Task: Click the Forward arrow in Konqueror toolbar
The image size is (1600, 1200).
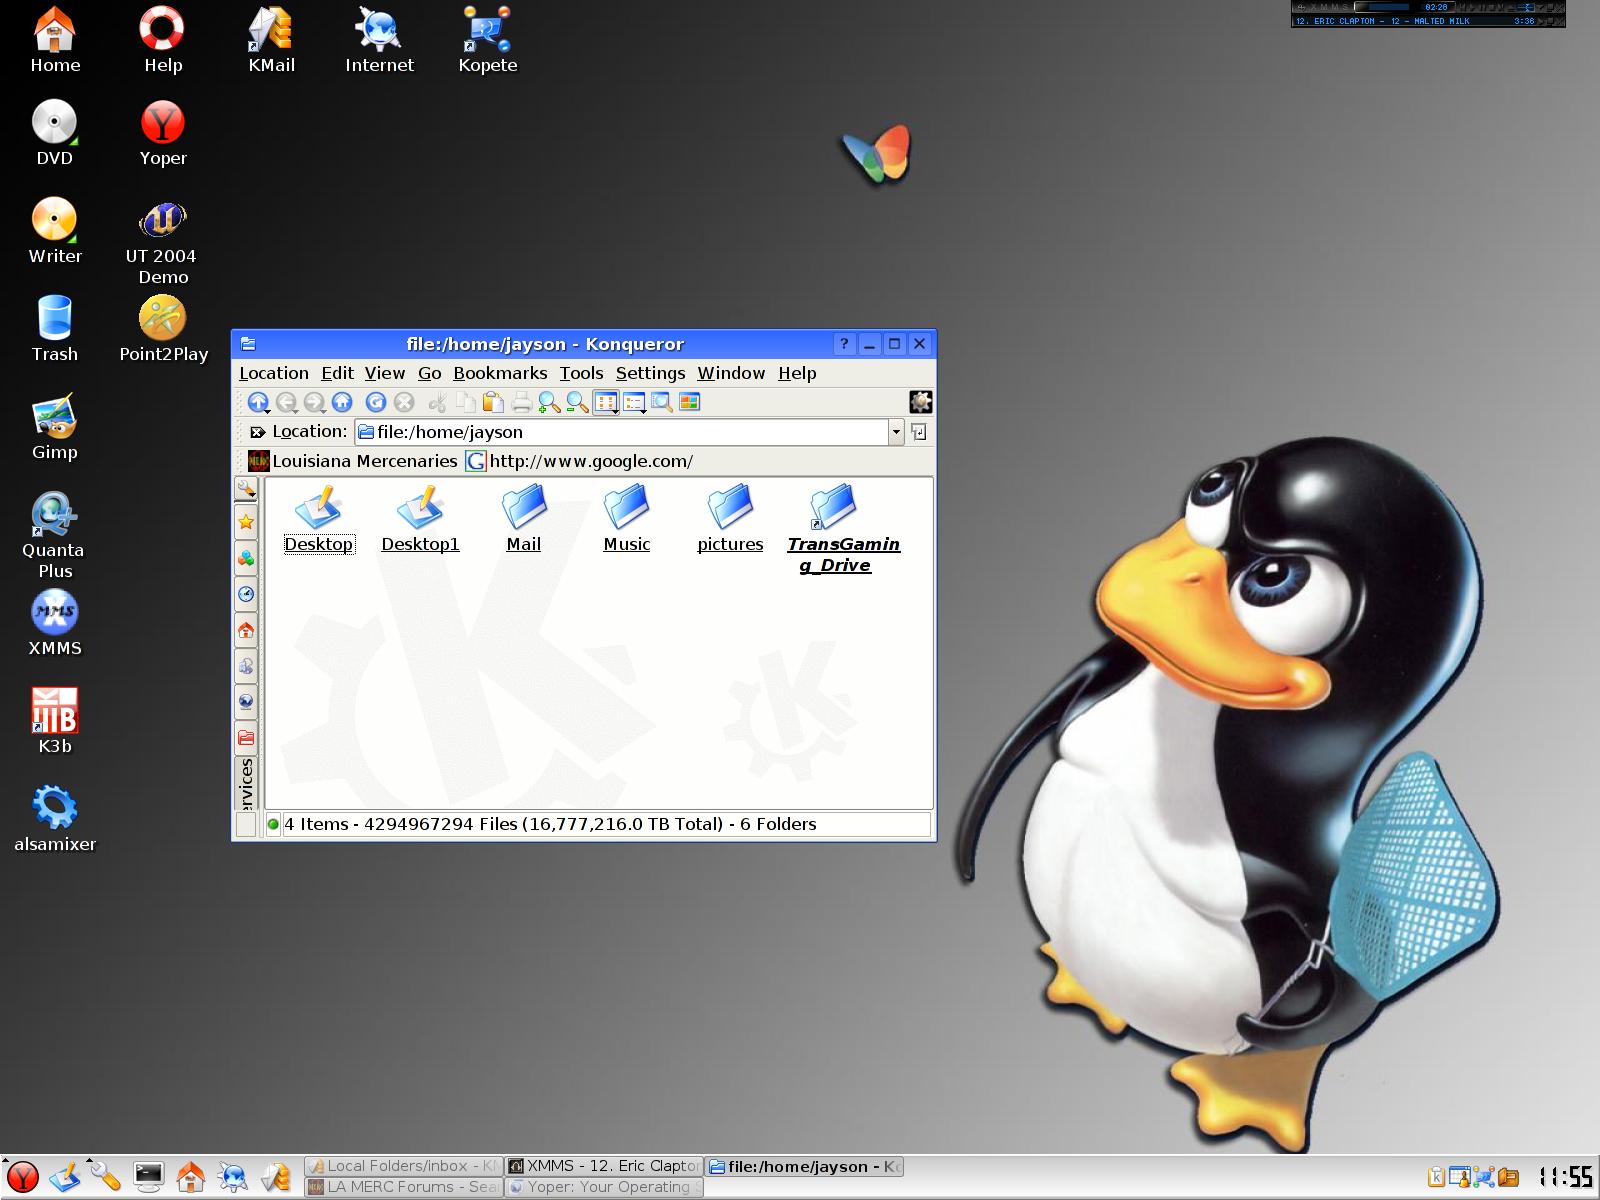Action: pos(314,402)
